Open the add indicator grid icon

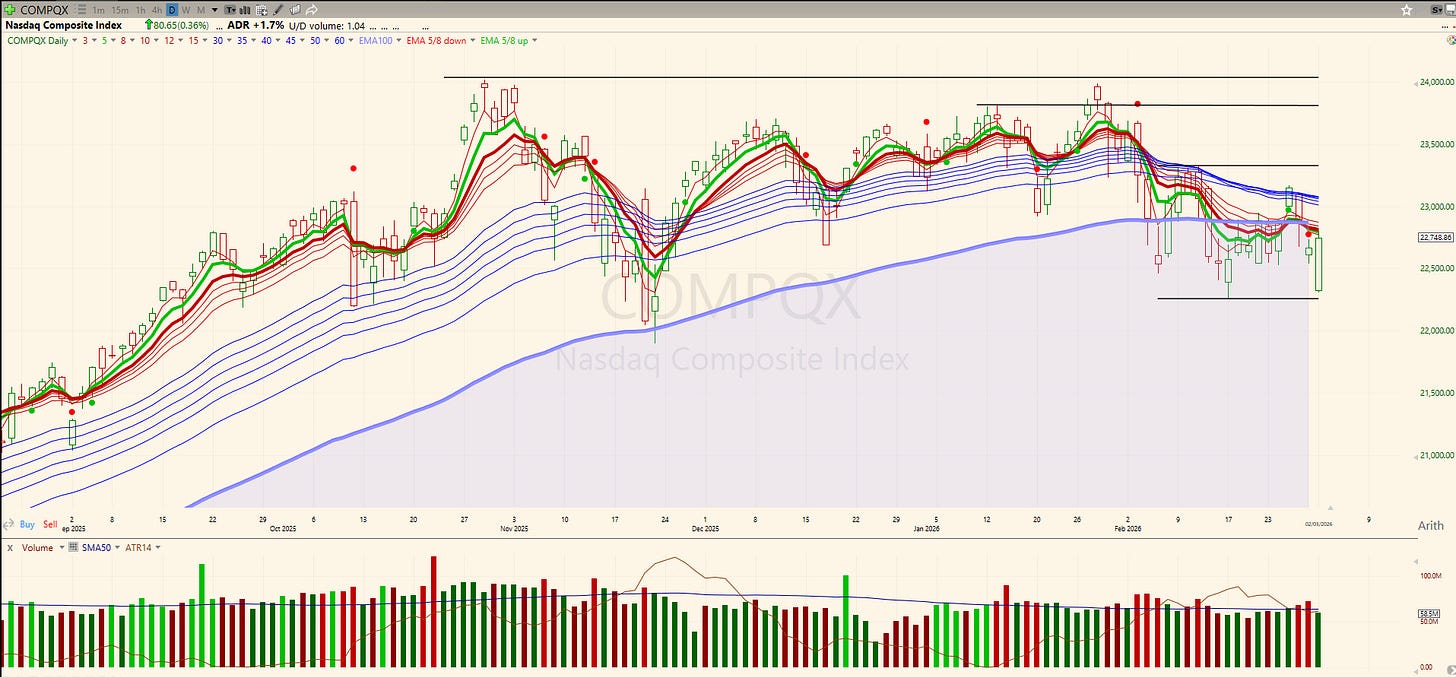261,10
